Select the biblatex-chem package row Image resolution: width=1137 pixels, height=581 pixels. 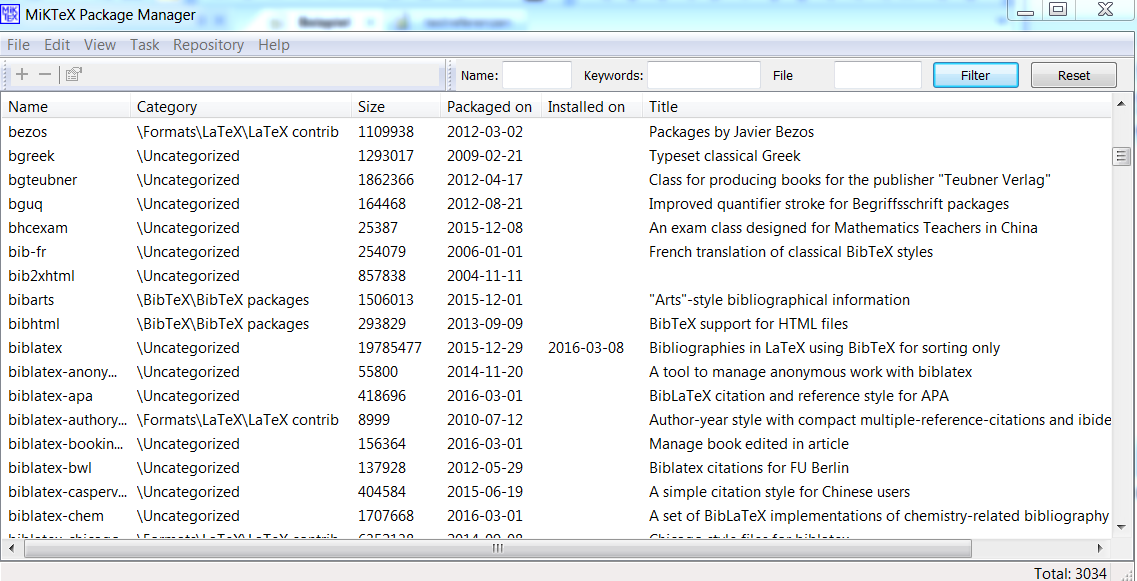(557, 516)
